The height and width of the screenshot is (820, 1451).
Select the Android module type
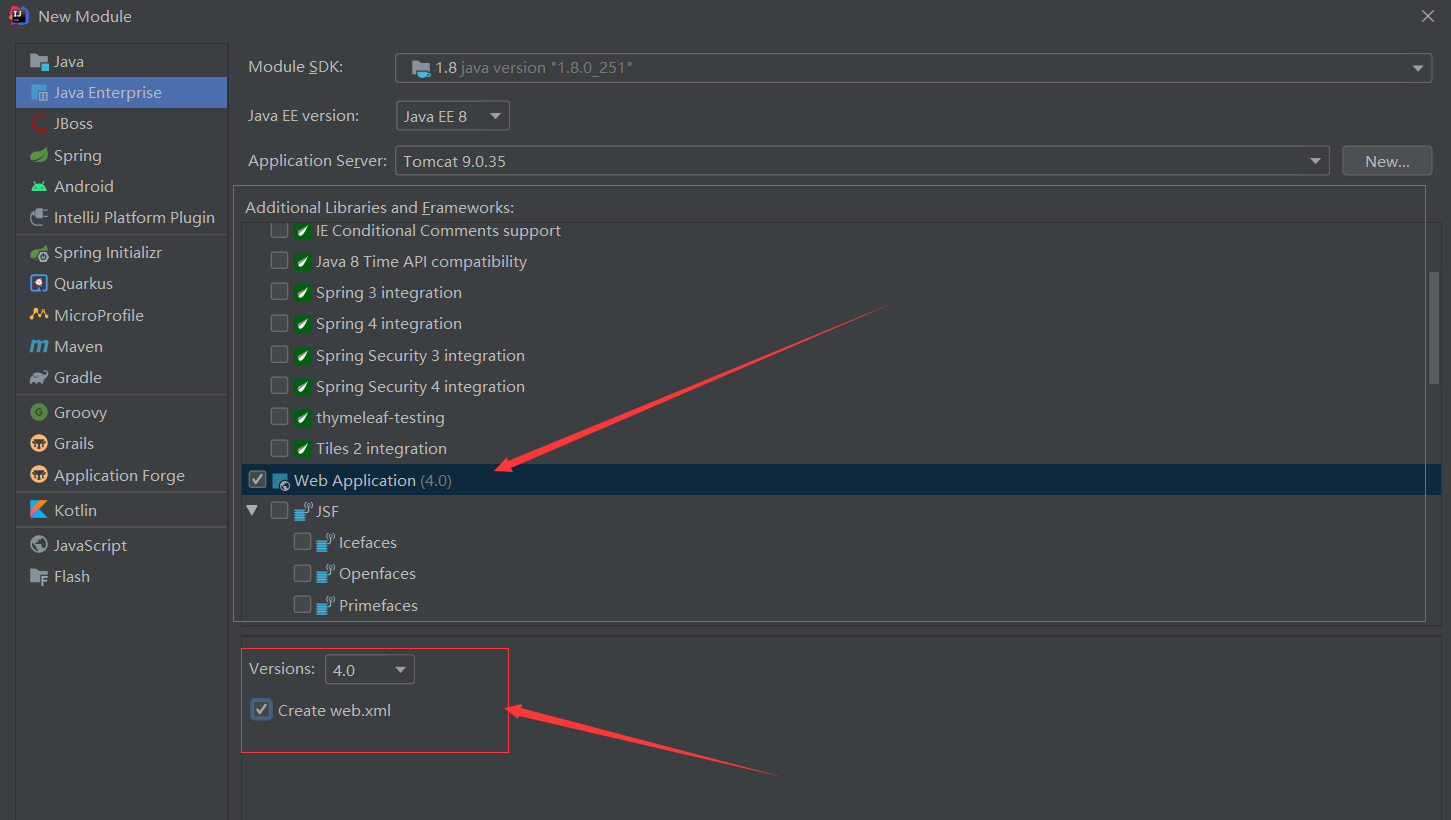(x=121, y=187)
